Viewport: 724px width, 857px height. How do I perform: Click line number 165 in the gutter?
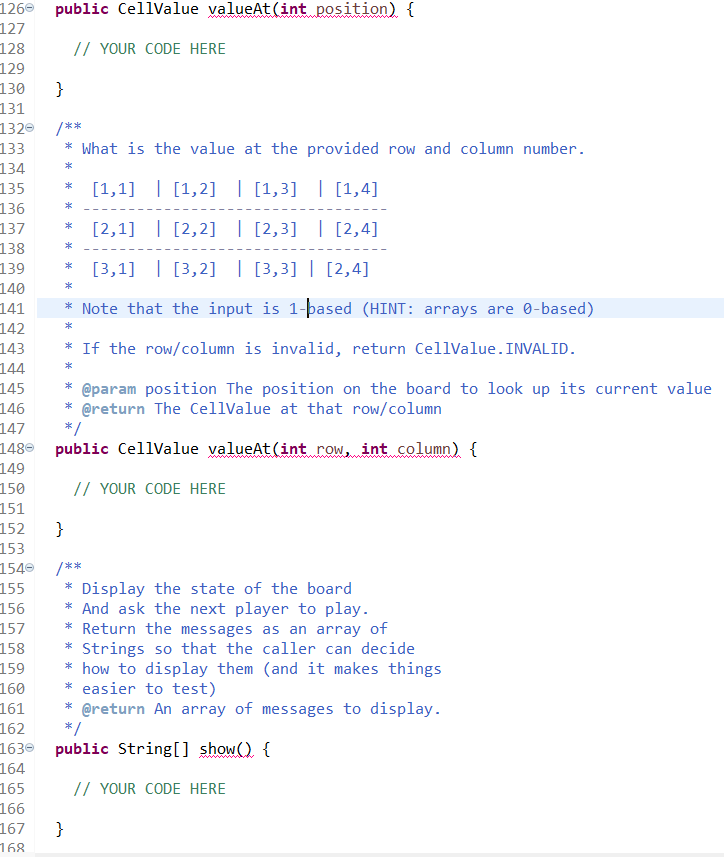pyautogui.click(x=13, y=789)
